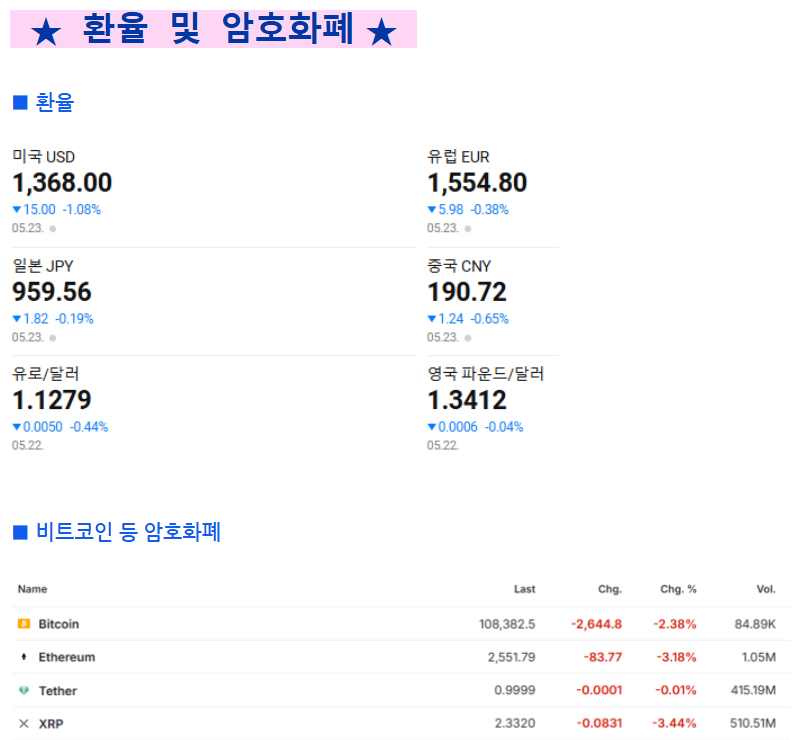Click the XRP cross logo icon
Image resolution: width=795 pixels, height=740 pixels.
pyautogui.click(x=24, y=723)
